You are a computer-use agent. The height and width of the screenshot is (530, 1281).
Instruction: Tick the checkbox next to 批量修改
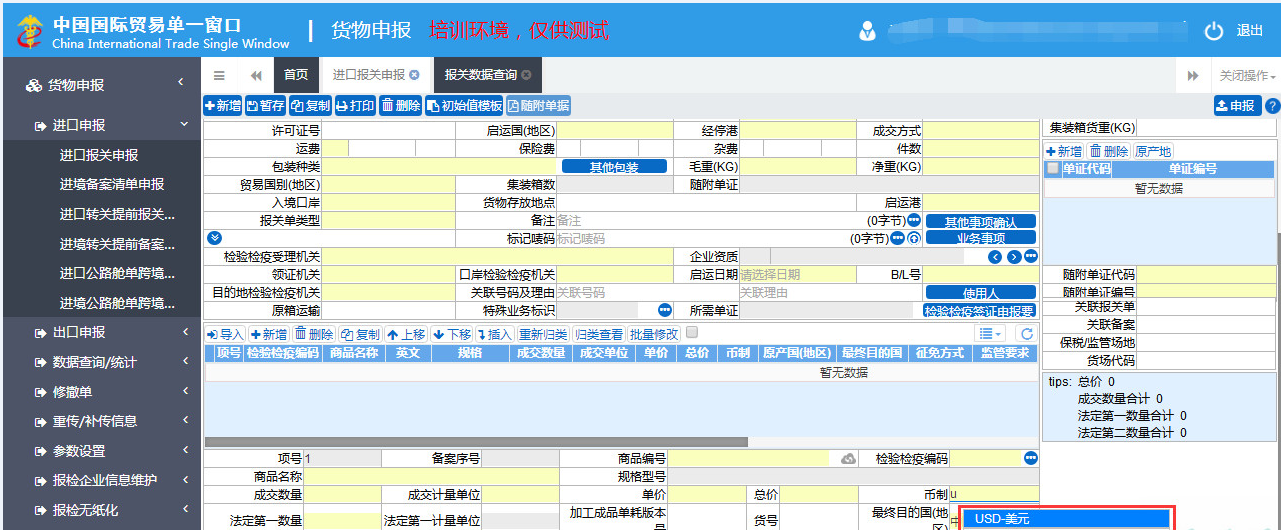click(x=692, y=333)
